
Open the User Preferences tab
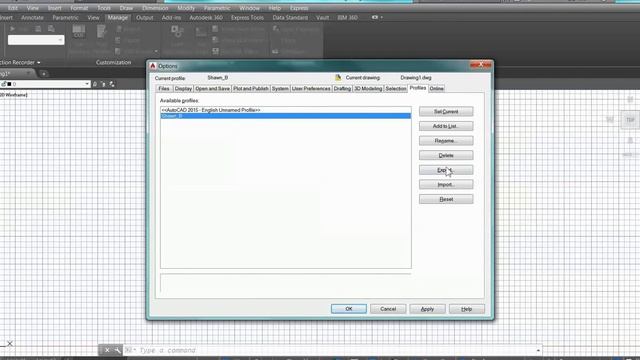pos(311,89)
